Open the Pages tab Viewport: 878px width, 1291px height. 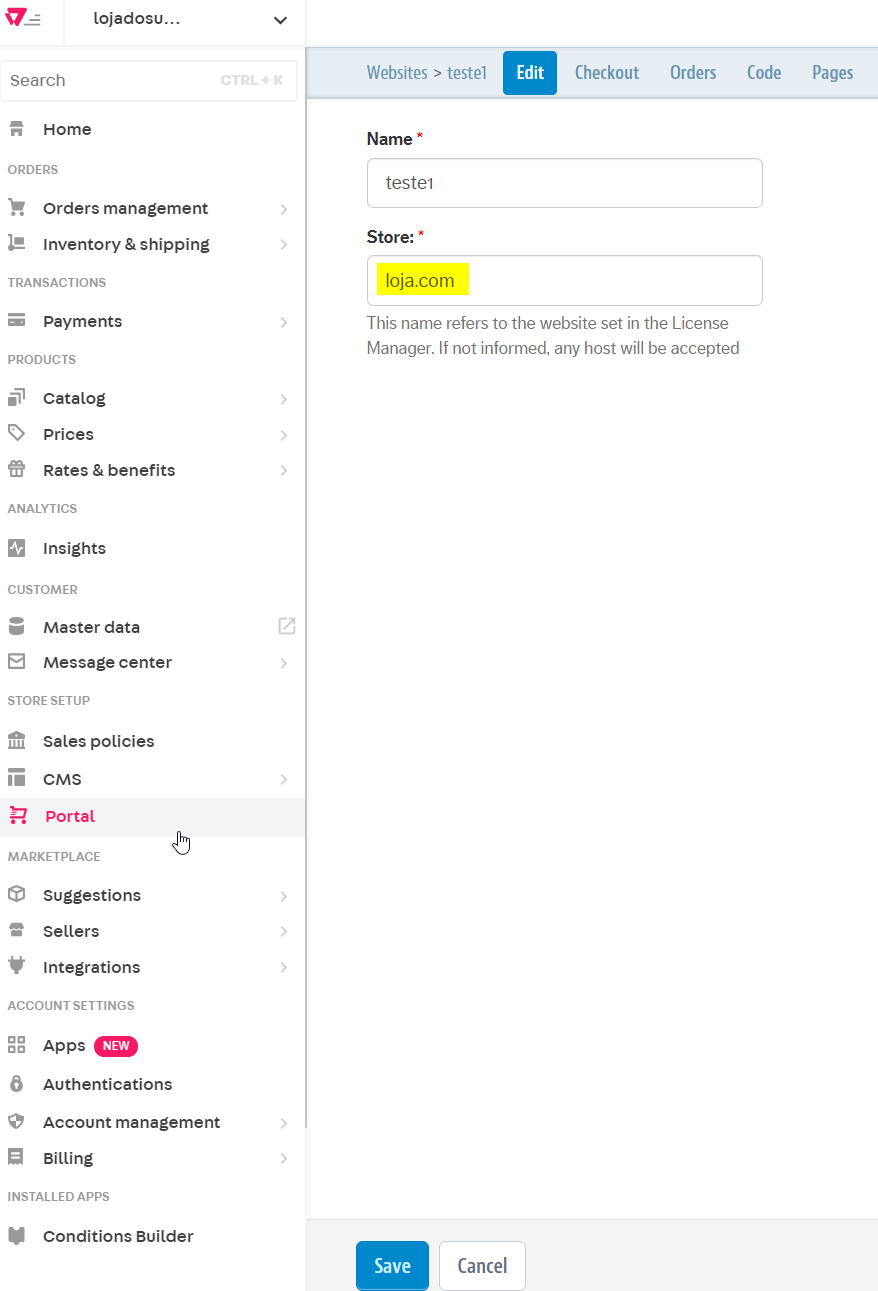click(832, 72)
